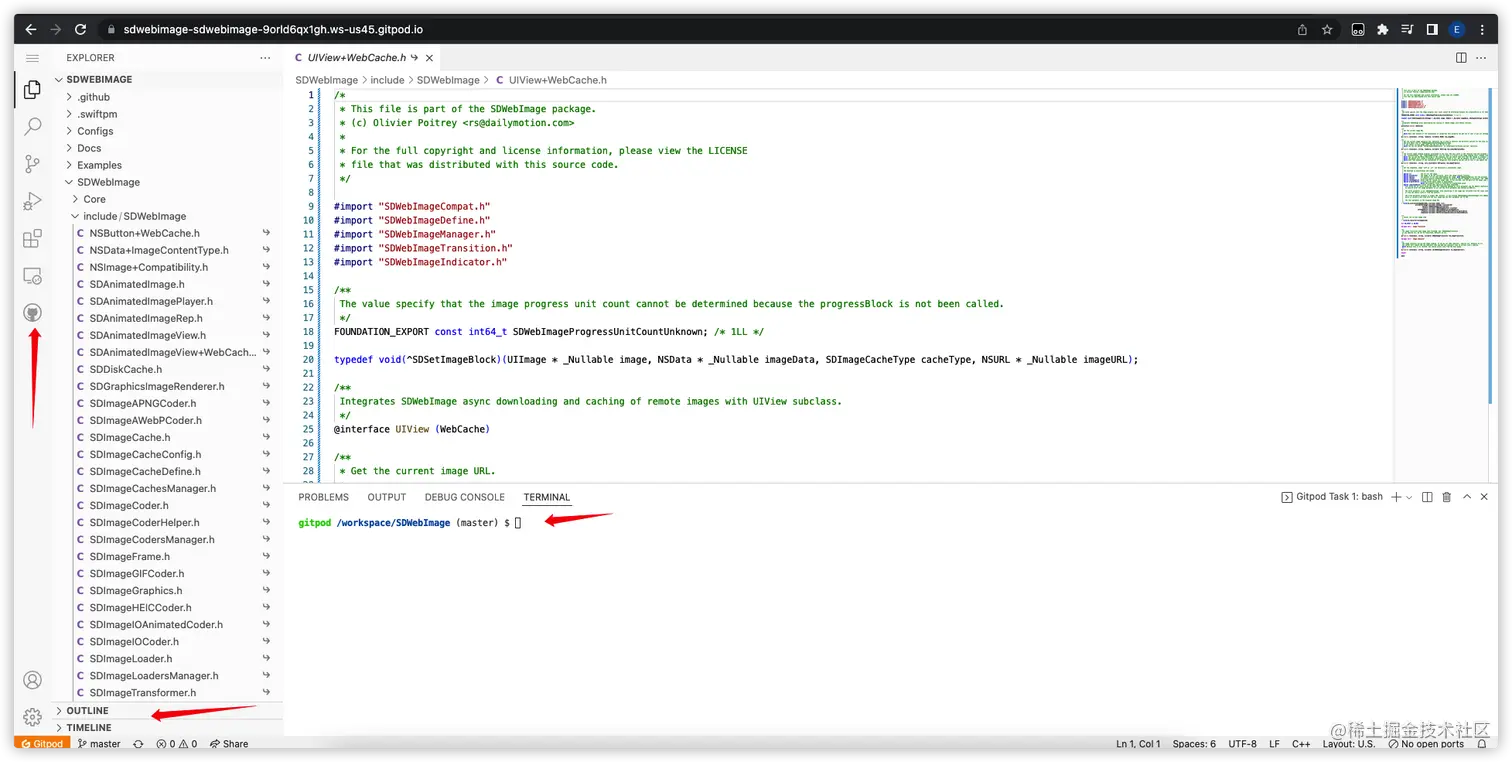Open the Extensions view
The image size is (1512, 762).
(32, 238)
